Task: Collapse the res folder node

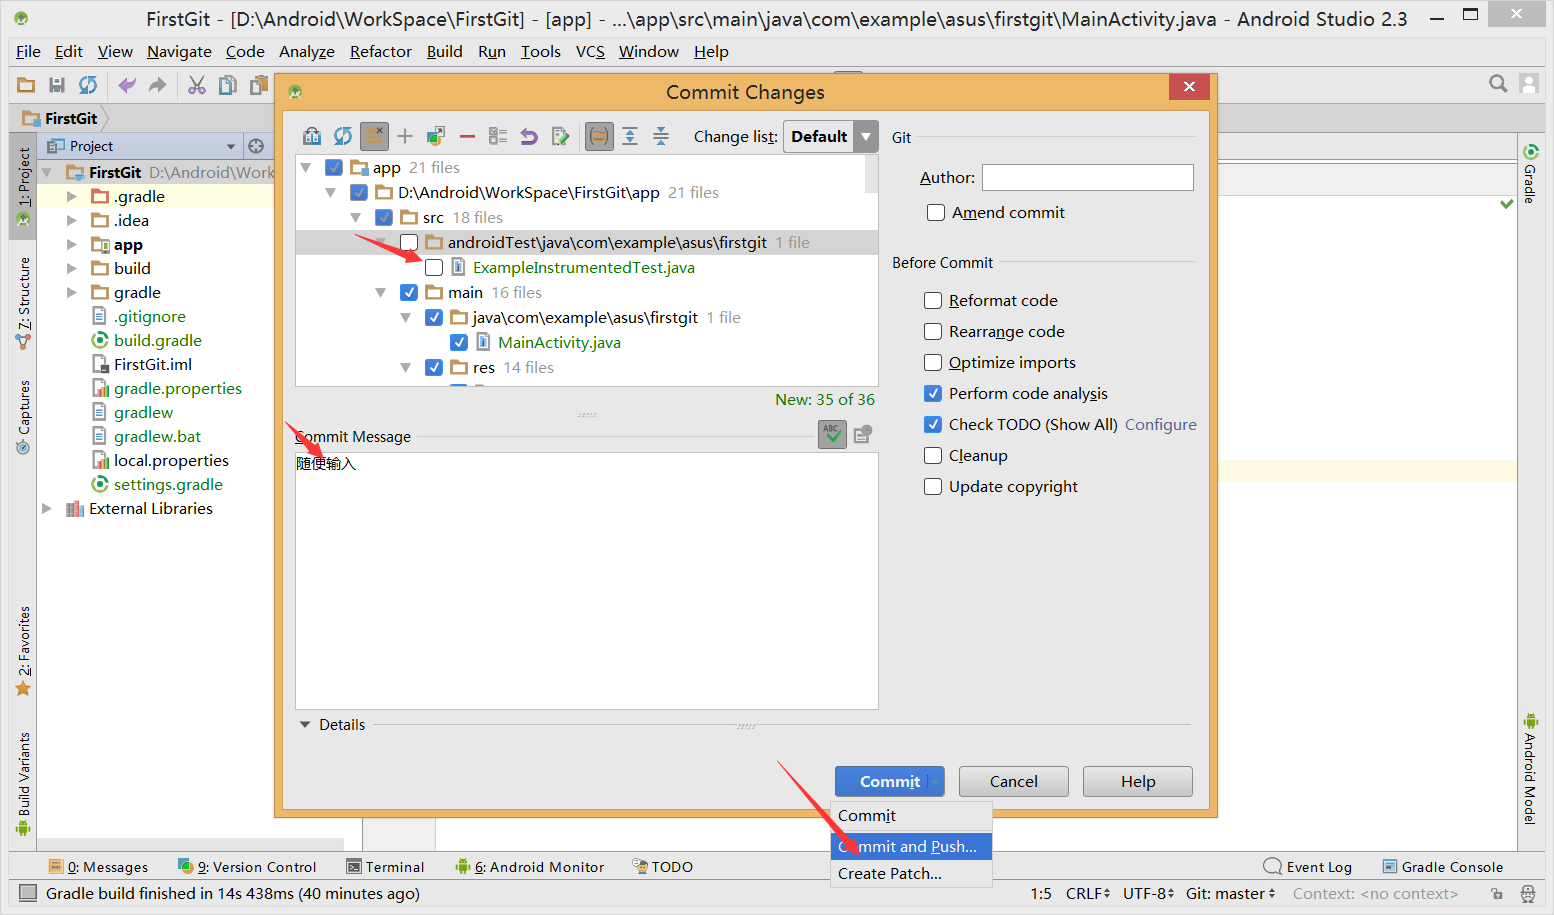Action: (x=406, y=368)
